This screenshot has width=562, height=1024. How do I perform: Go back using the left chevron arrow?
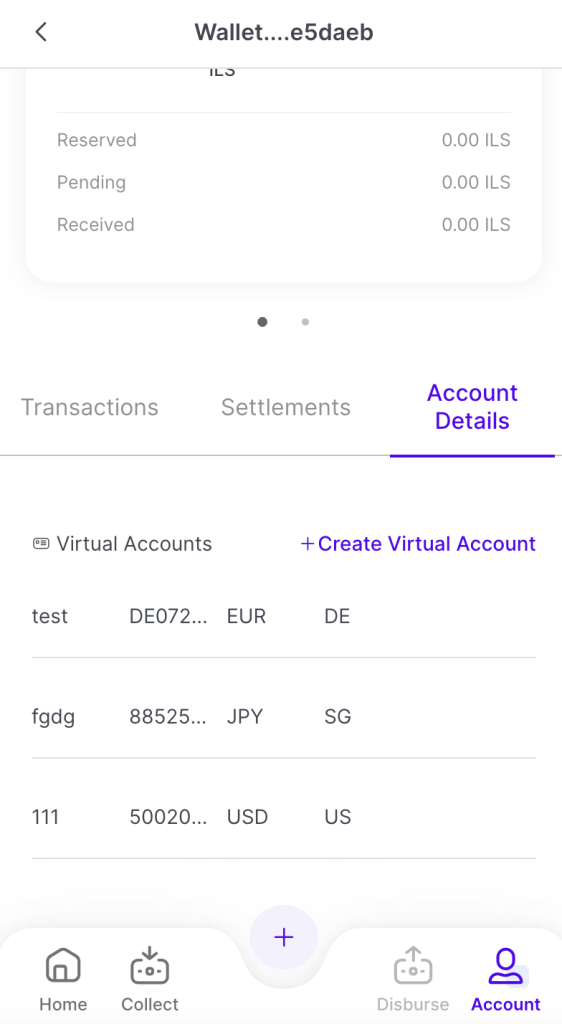click(41, 32)
